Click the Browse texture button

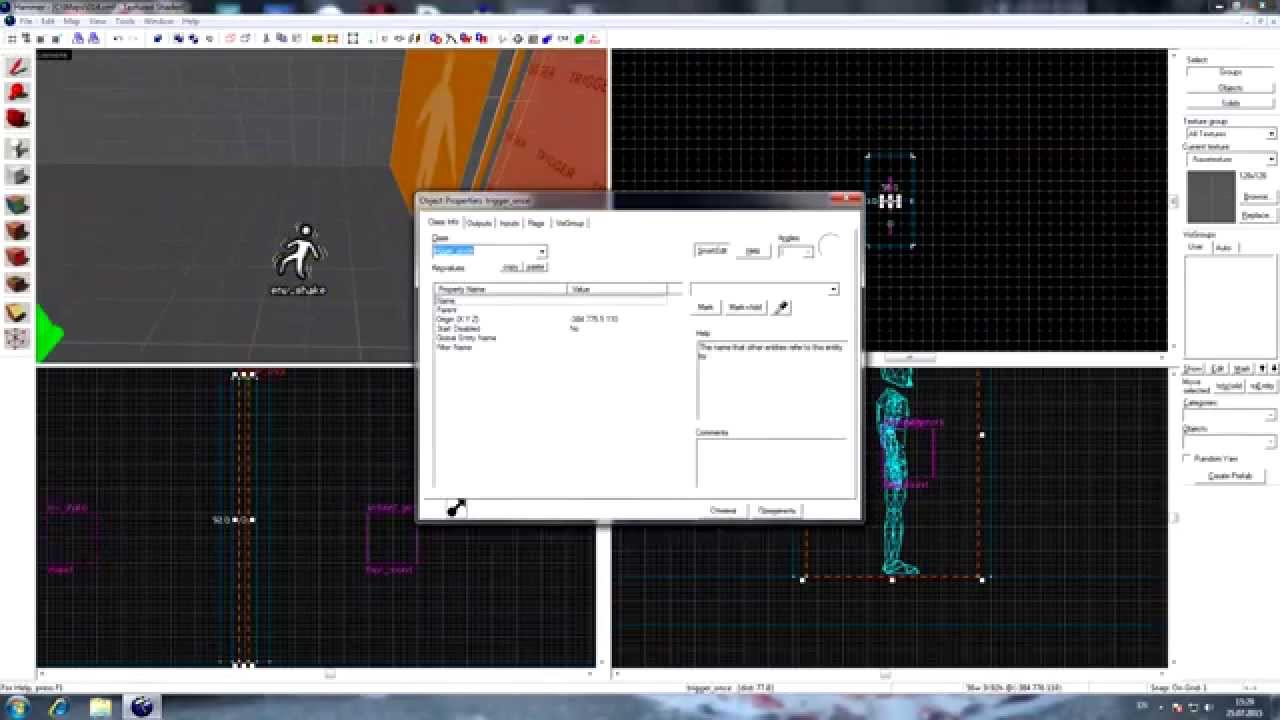[1256, 197]
